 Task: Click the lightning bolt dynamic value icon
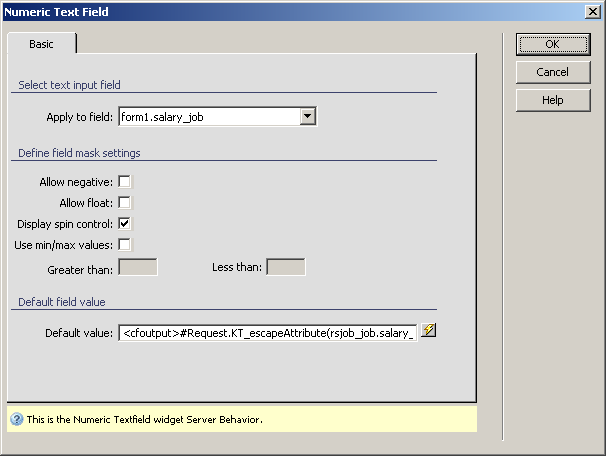pos(428,331)
